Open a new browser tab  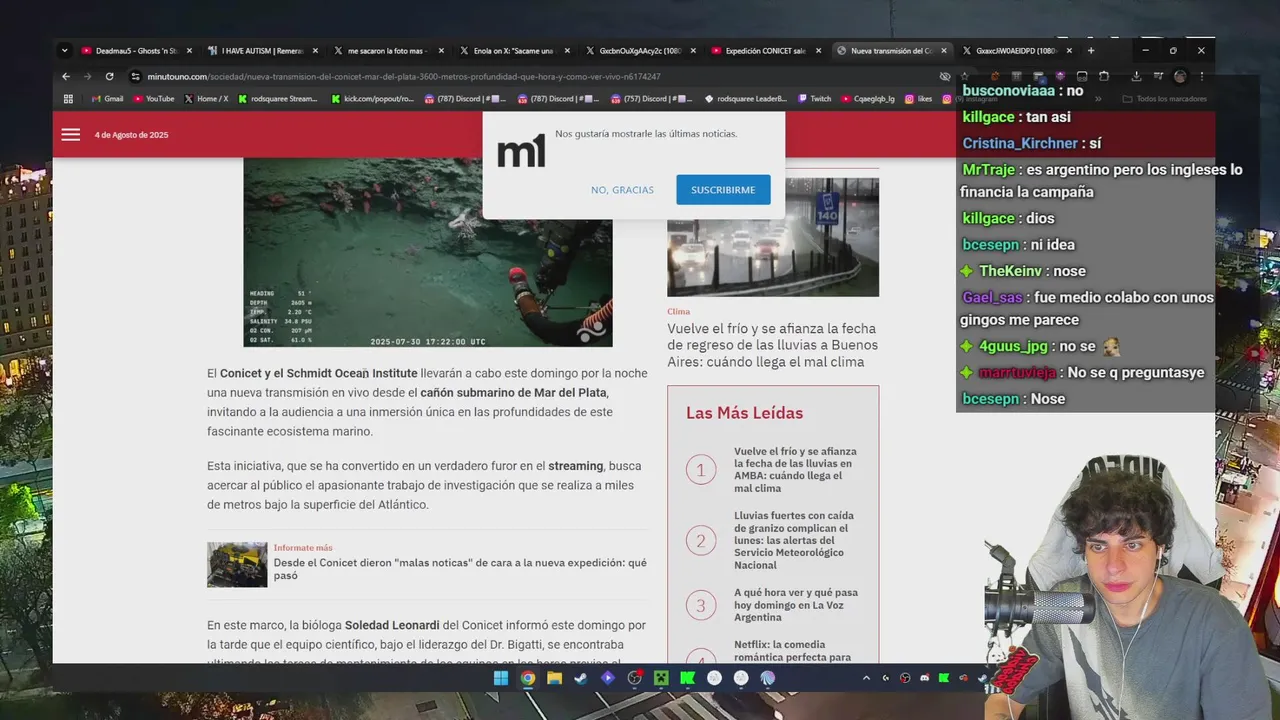[1090, 50]
